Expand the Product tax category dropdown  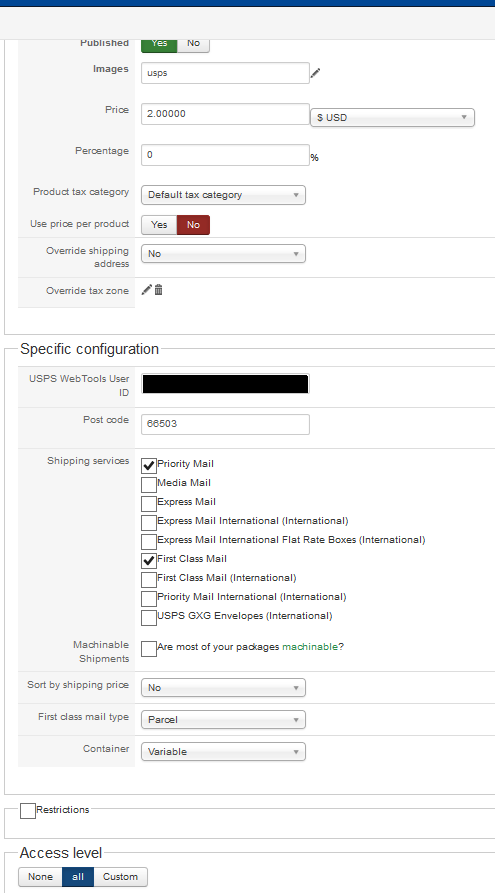click(223, 195)
